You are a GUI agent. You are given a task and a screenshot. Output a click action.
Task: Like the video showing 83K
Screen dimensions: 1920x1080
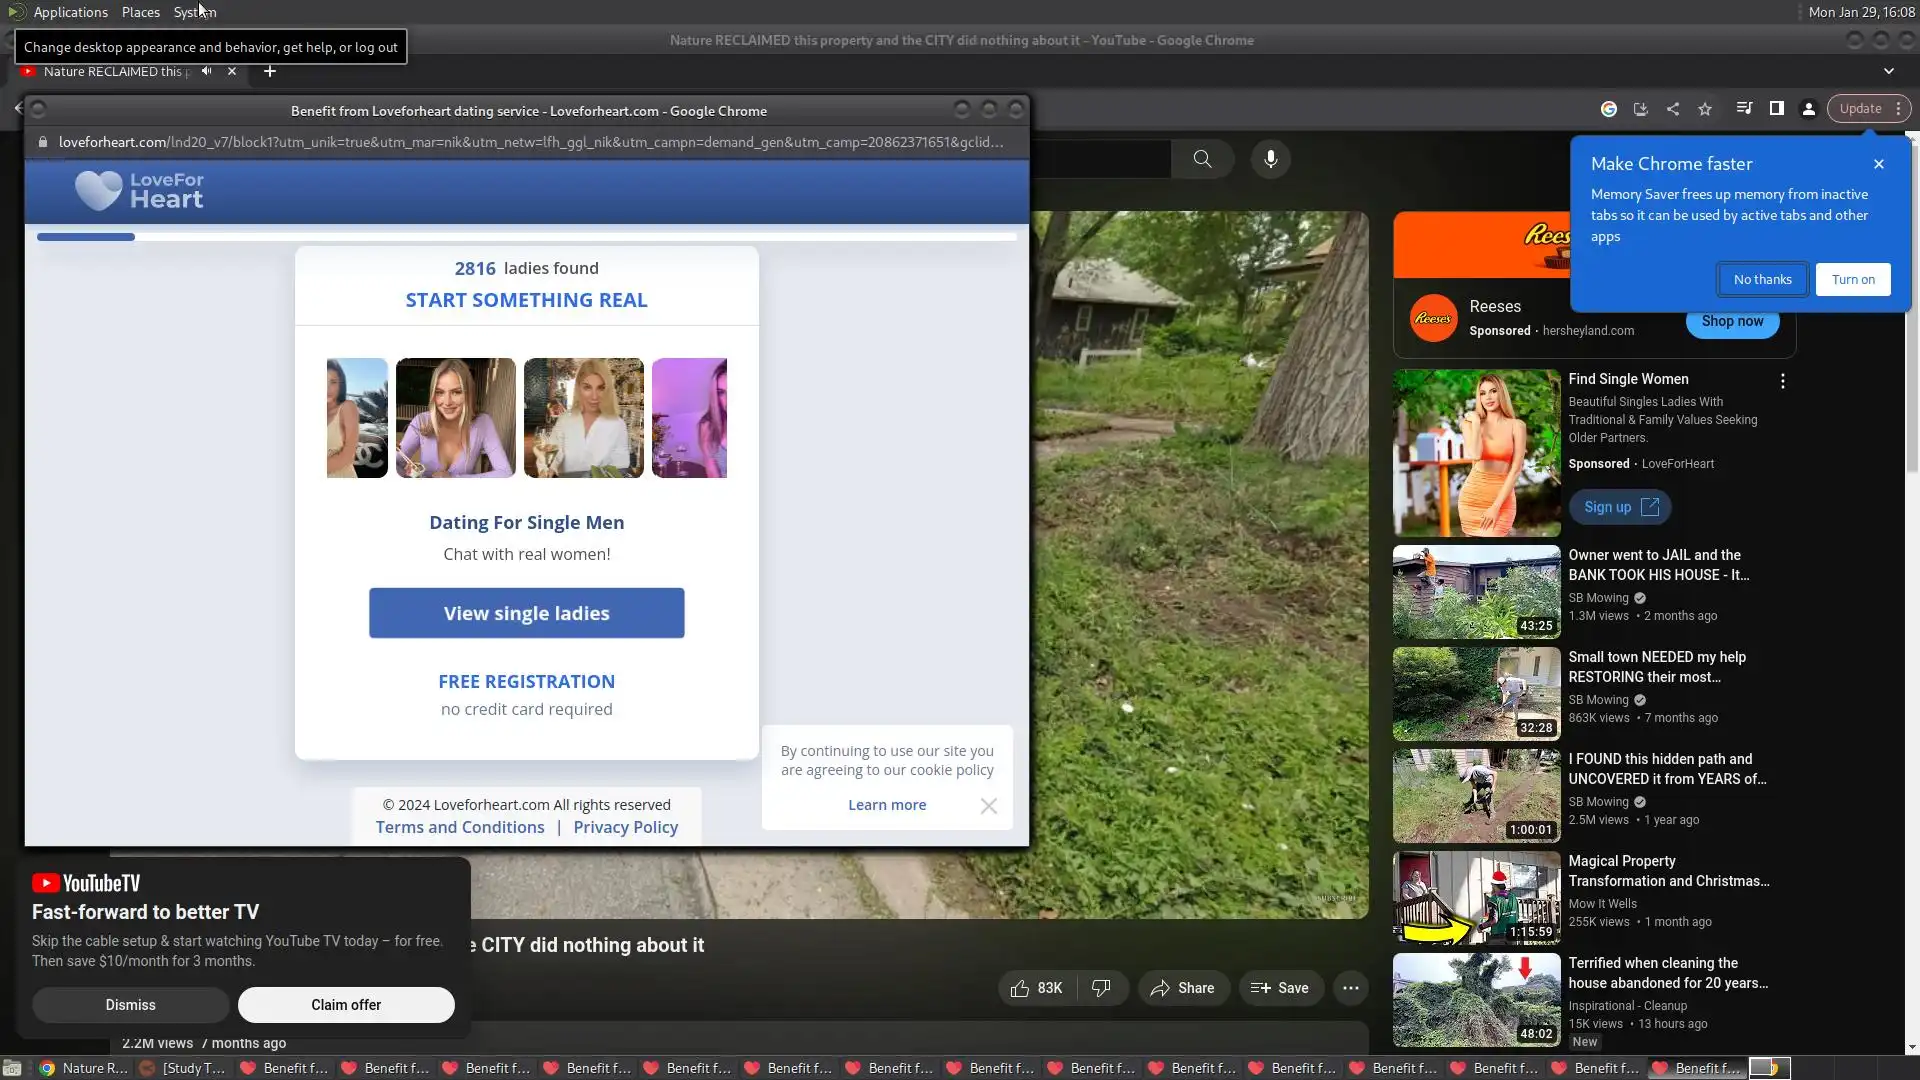click(1036, 988)
